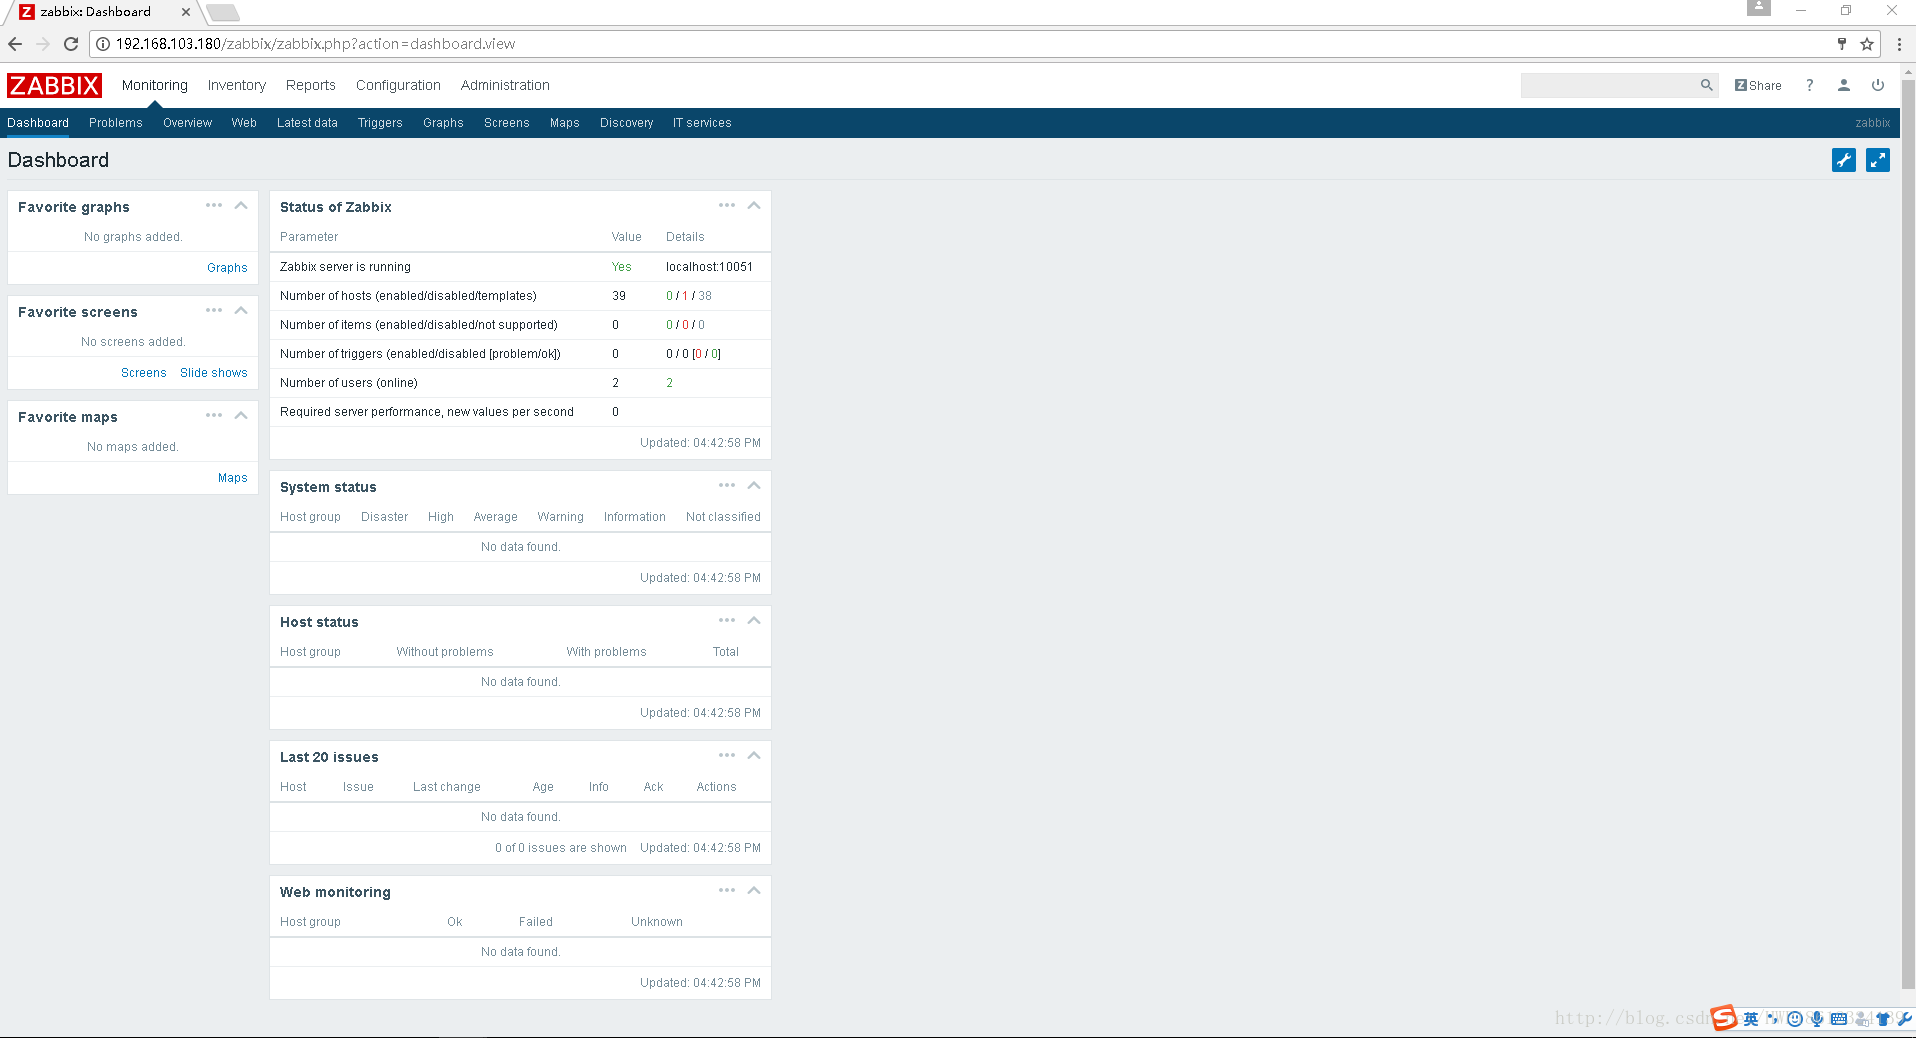Viewport: 1916px width, 1038px height.
Task: Bookmark this page with the star icon
Action: pos(1866,44)
